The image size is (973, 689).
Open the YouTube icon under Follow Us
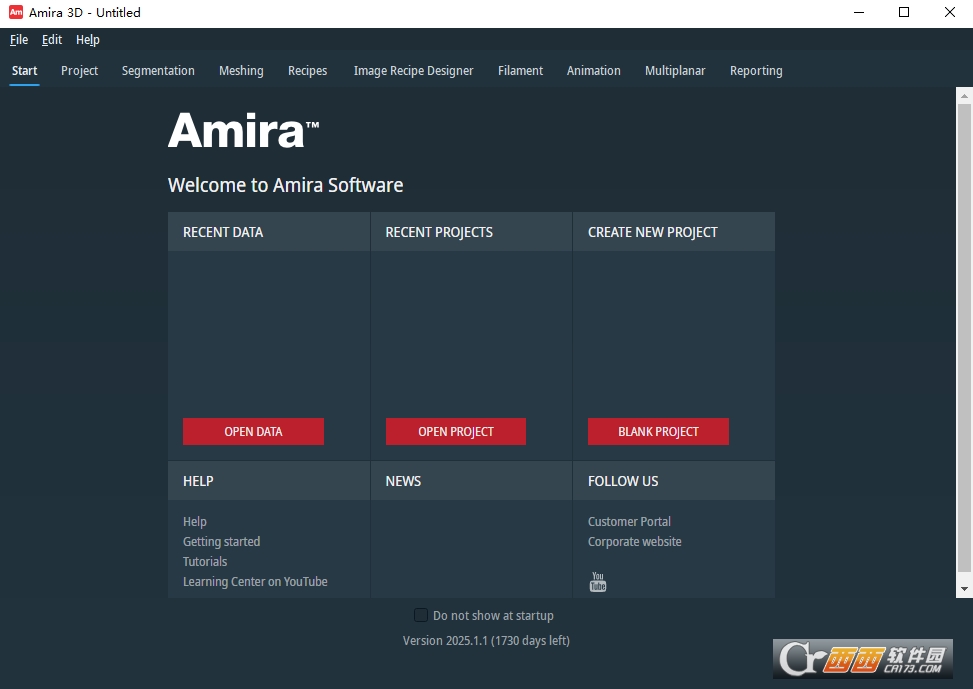coord(598,582)
